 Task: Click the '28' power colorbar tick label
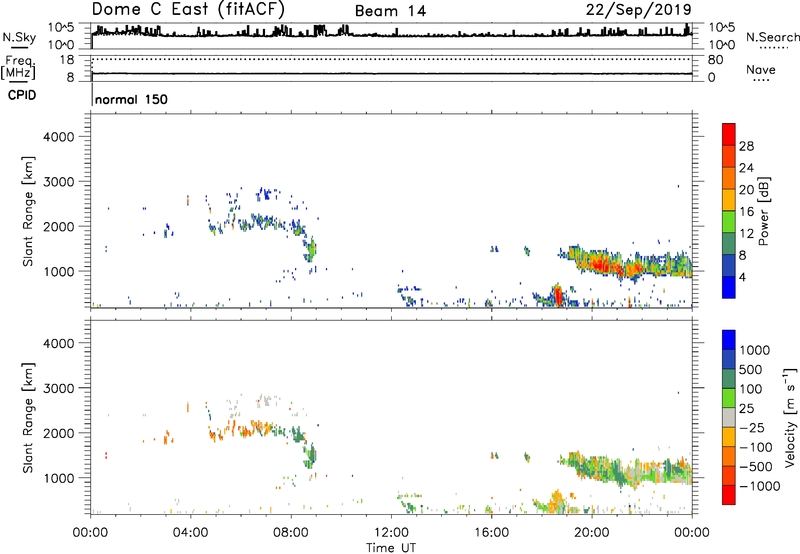coord(746,146)
